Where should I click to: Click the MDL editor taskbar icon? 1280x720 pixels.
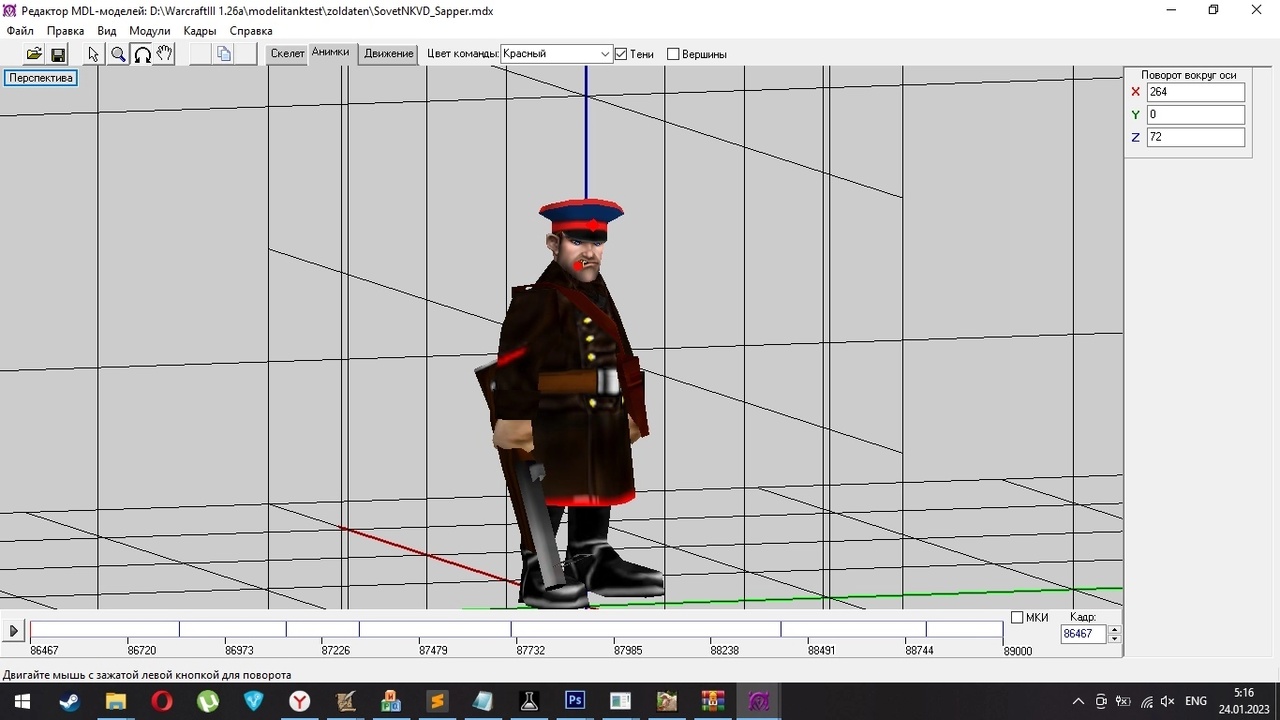pyautogui.click(x=759, y=701)
